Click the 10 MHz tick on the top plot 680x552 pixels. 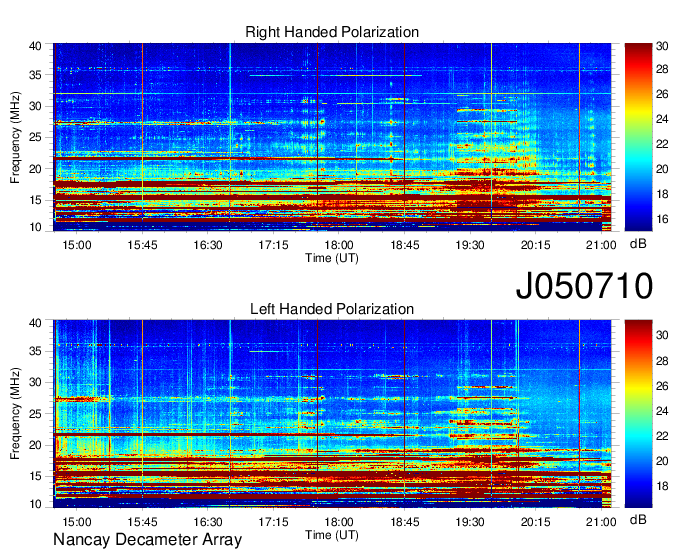[35, 227]
